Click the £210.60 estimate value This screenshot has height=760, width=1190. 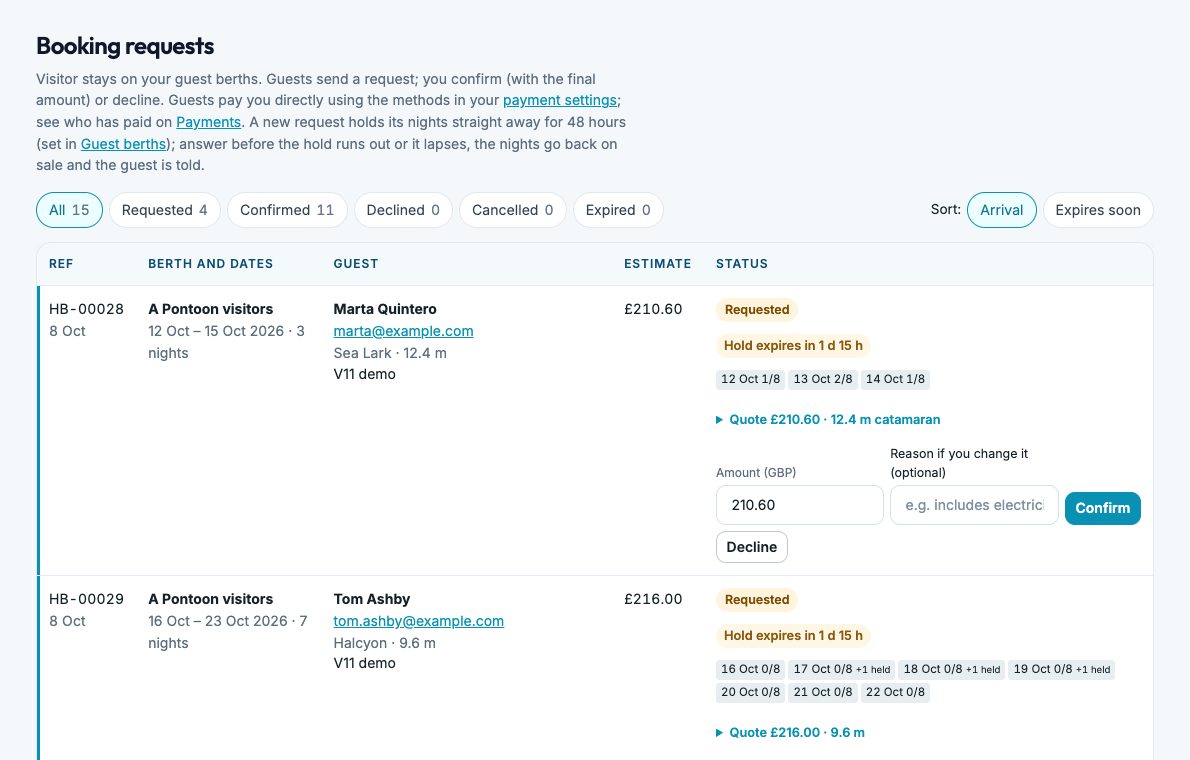coord(653,309)
